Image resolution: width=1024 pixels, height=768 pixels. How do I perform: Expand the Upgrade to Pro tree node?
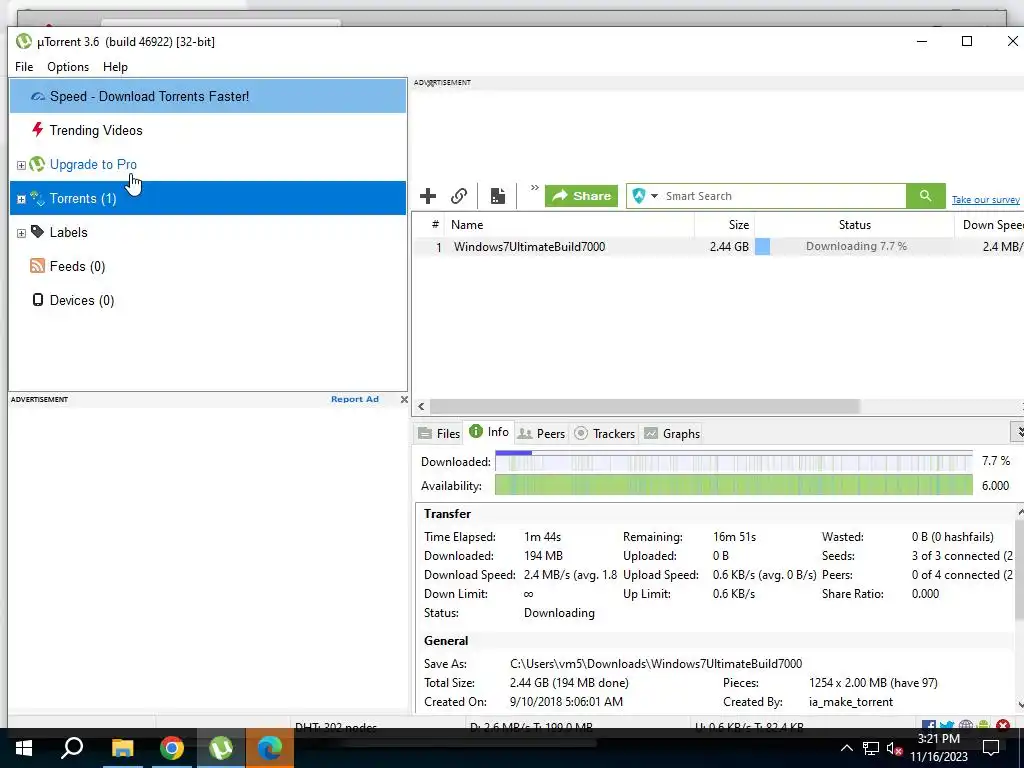coord(21,165)
